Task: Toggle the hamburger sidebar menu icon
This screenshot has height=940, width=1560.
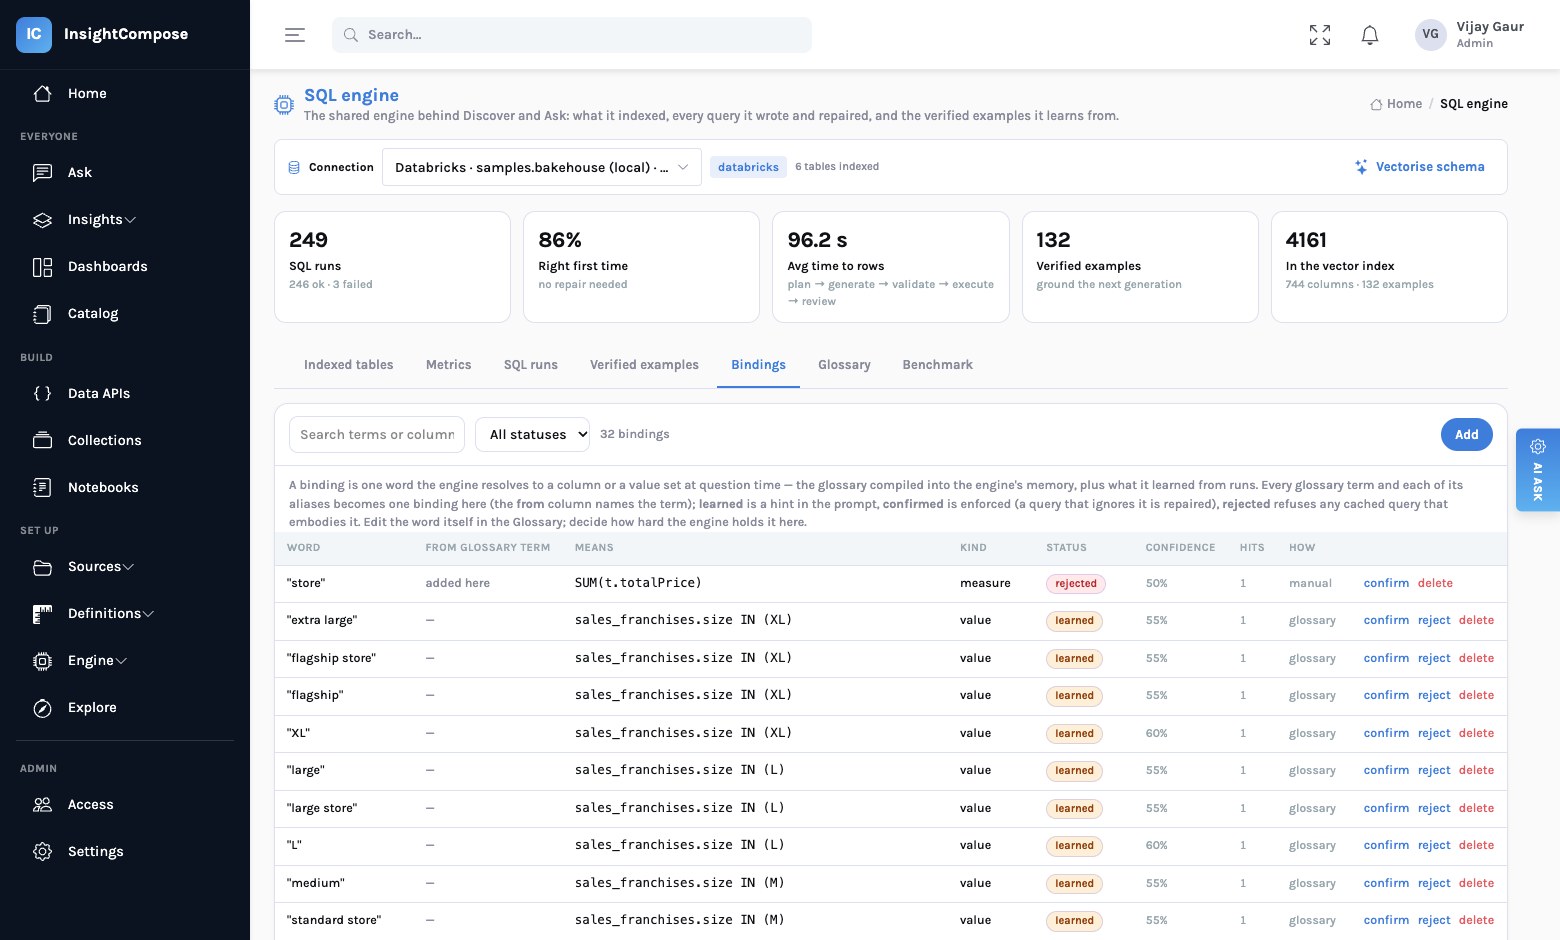Action: [295, 35]
